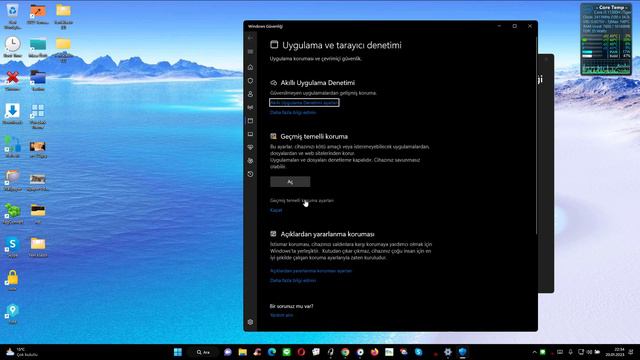Open Açıklardan yararlanma koruması ayarları link

tap(311, 271)
